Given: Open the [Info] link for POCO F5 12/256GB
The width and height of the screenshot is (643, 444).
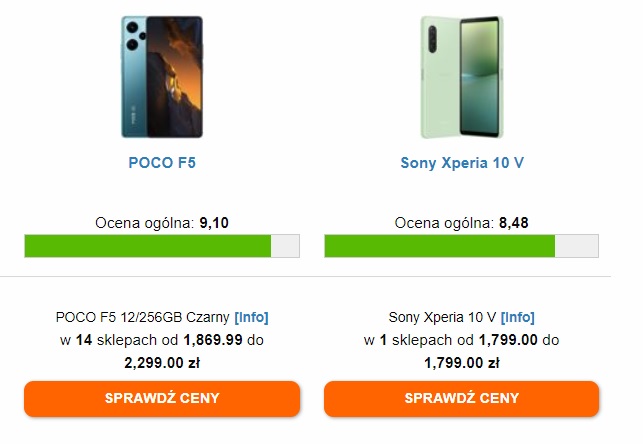Looking at the screenshot, I should pyautogui.click(x=251, y=317).
